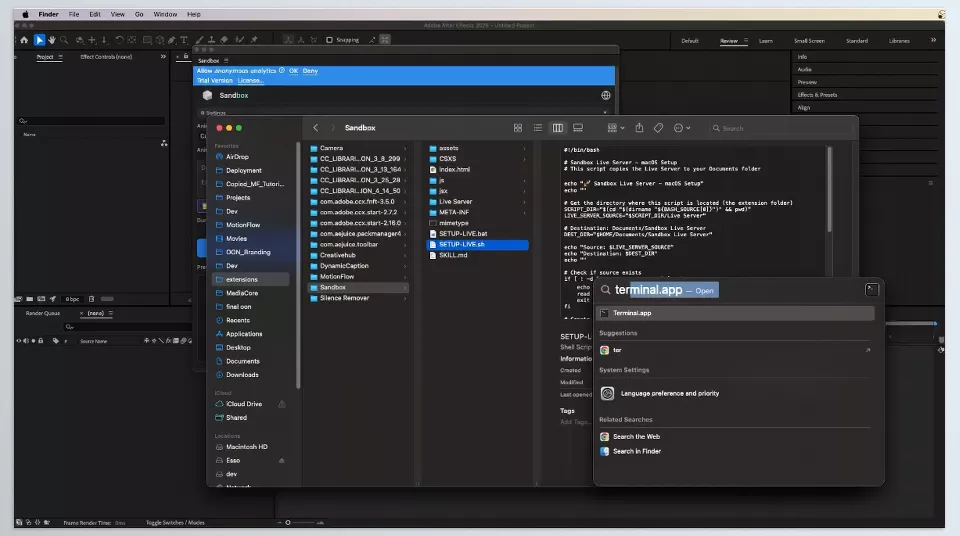This screenshot has width=960, height=536.
Task: Switch Finder to column view
Action: 558,128
